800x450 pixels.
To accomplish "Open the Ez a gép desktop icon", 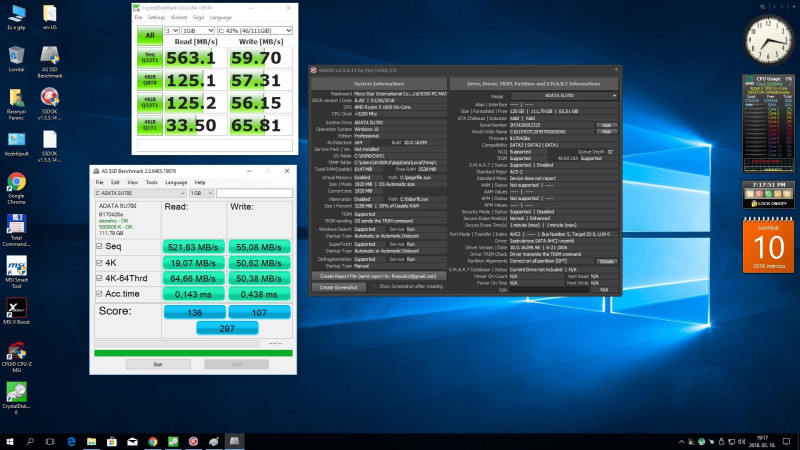I will (x=16, y=17).
